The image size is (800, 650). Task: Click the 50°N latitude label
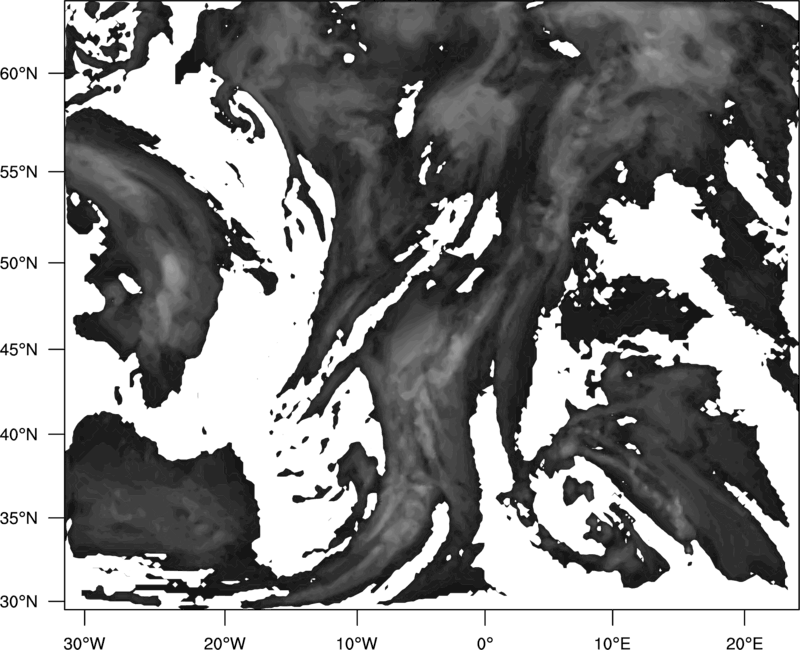[19, 263]
